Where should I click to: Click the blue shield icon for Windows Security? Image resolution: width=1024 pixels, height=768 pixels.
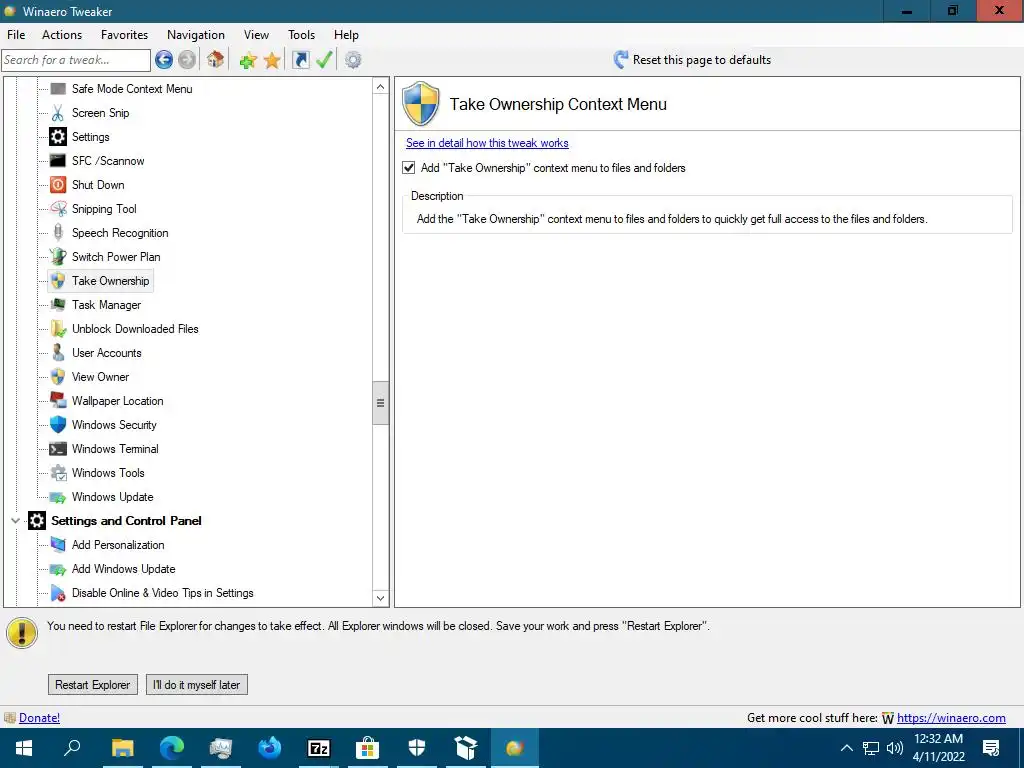58,424
